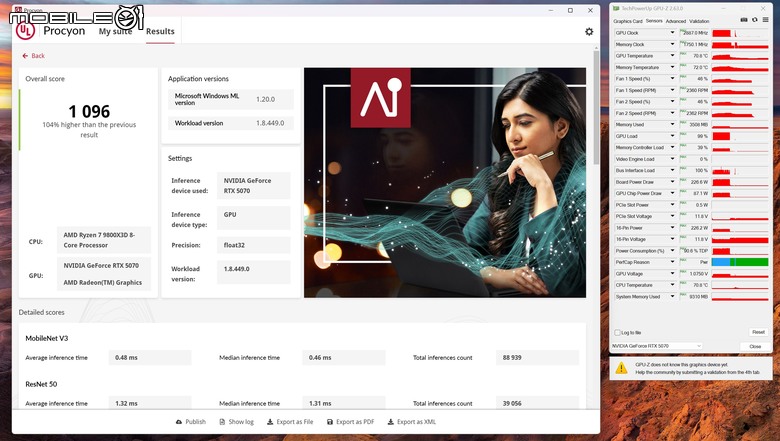Click the GPU Load history graph
The height and width of the screenshot is (441, 780).
(740, 136)
